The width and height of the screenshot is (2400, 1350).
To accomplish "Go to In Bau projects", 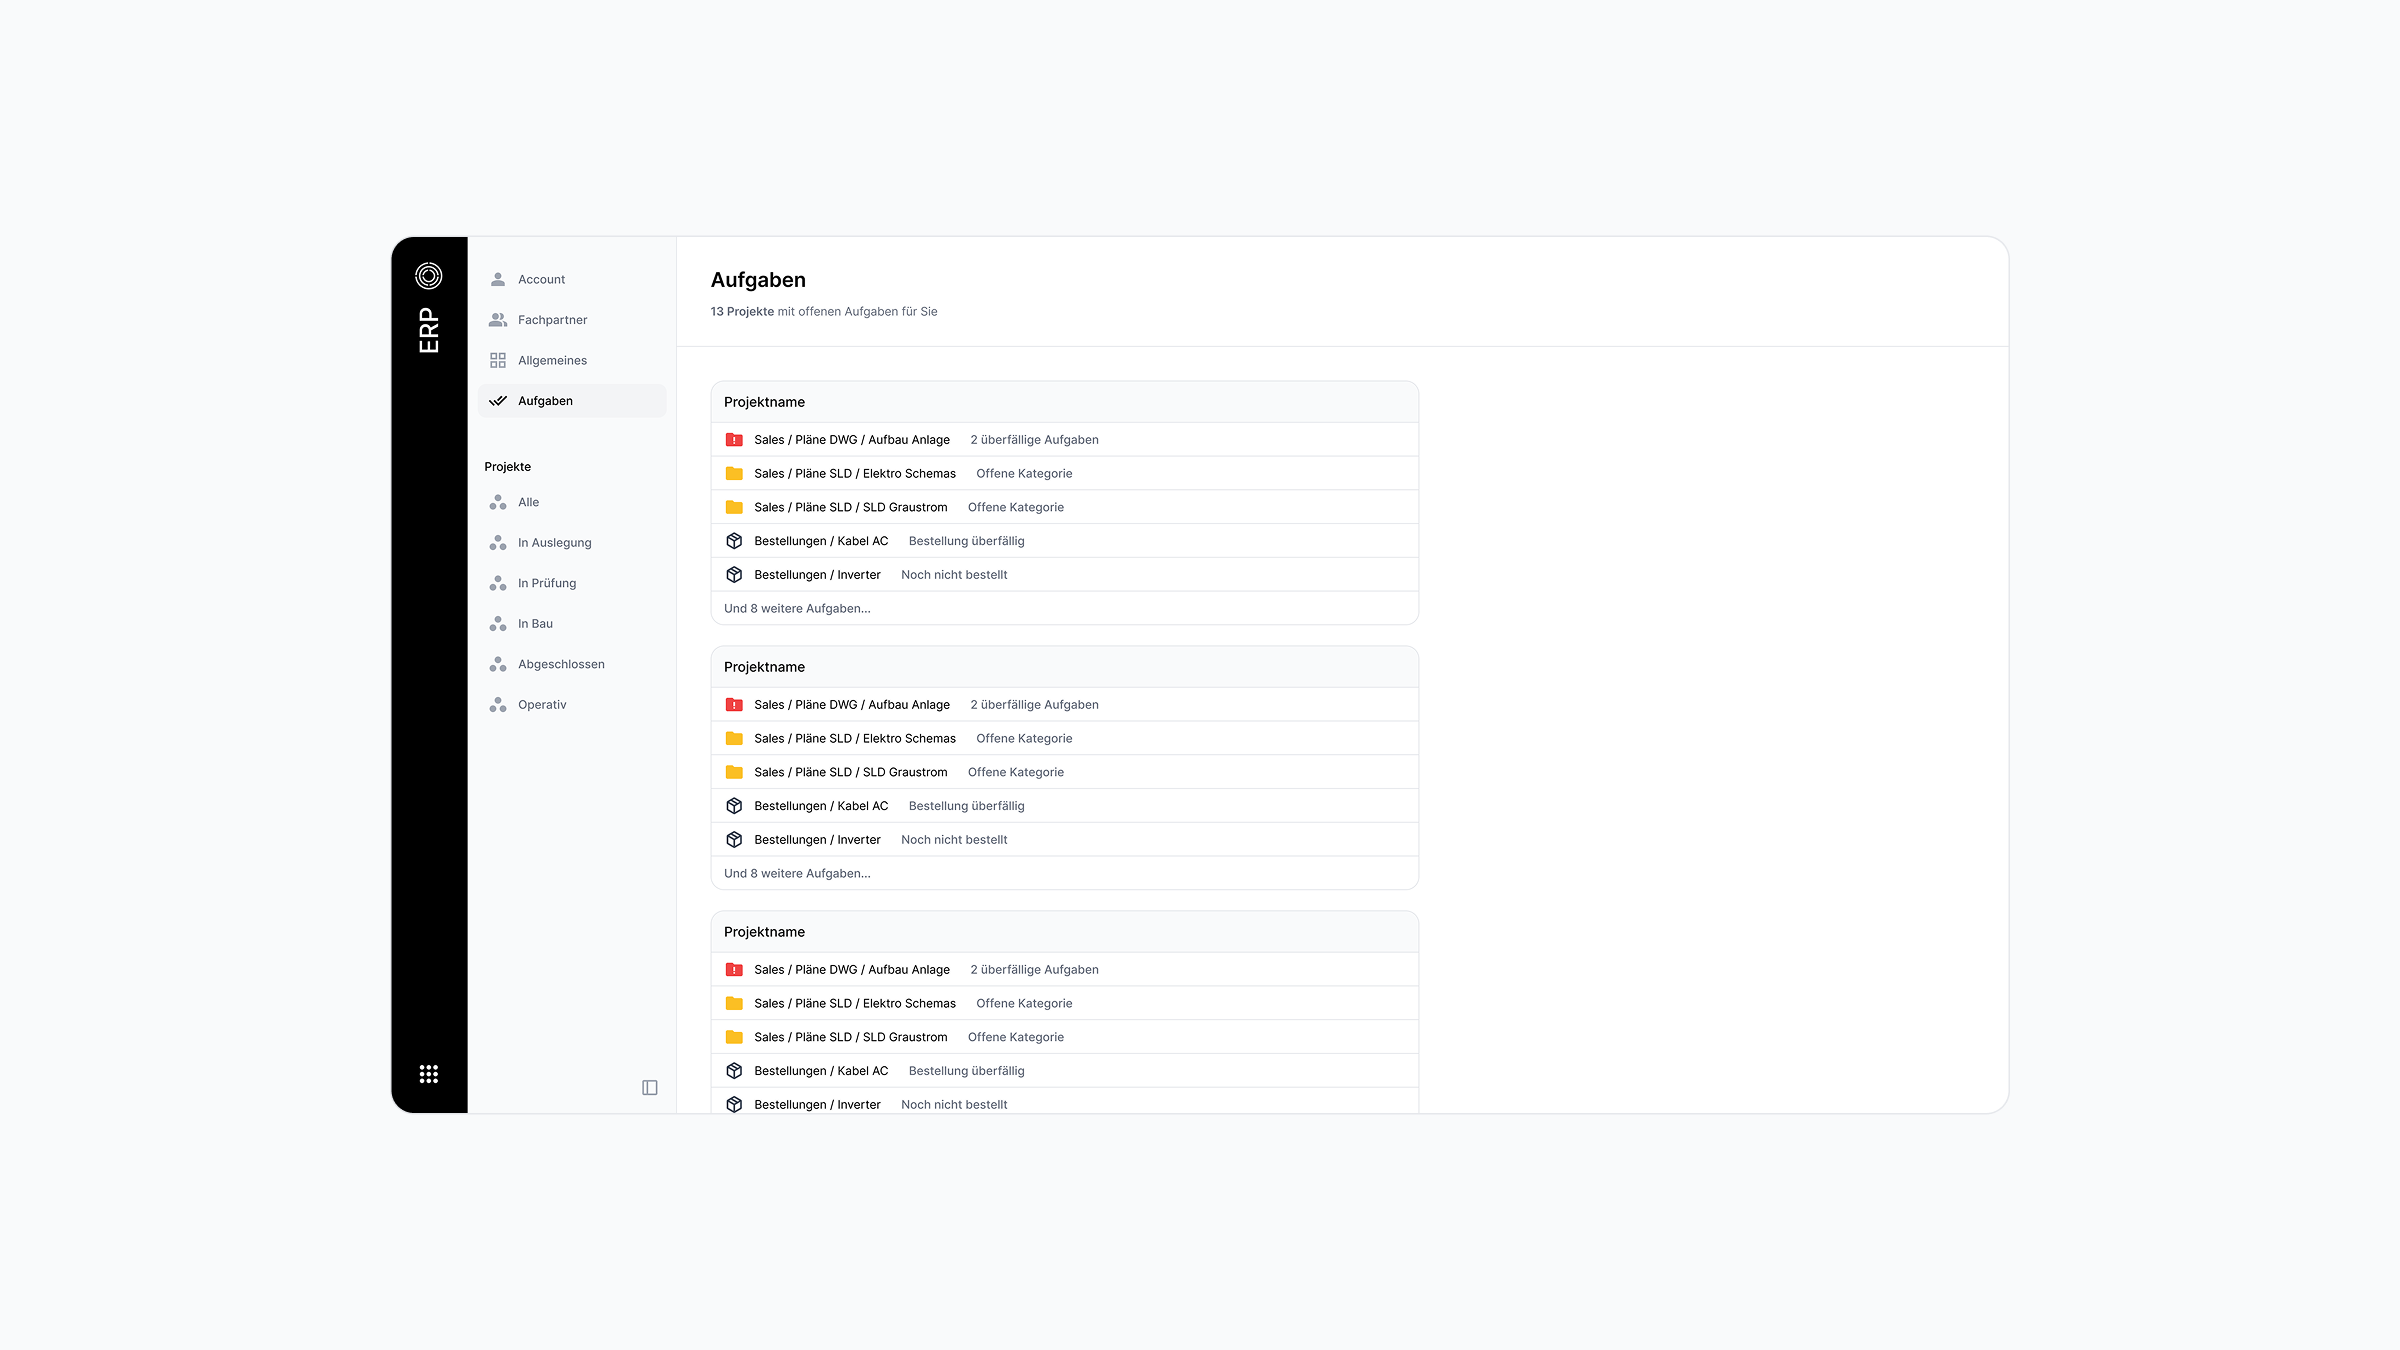I will coord(535,624).
